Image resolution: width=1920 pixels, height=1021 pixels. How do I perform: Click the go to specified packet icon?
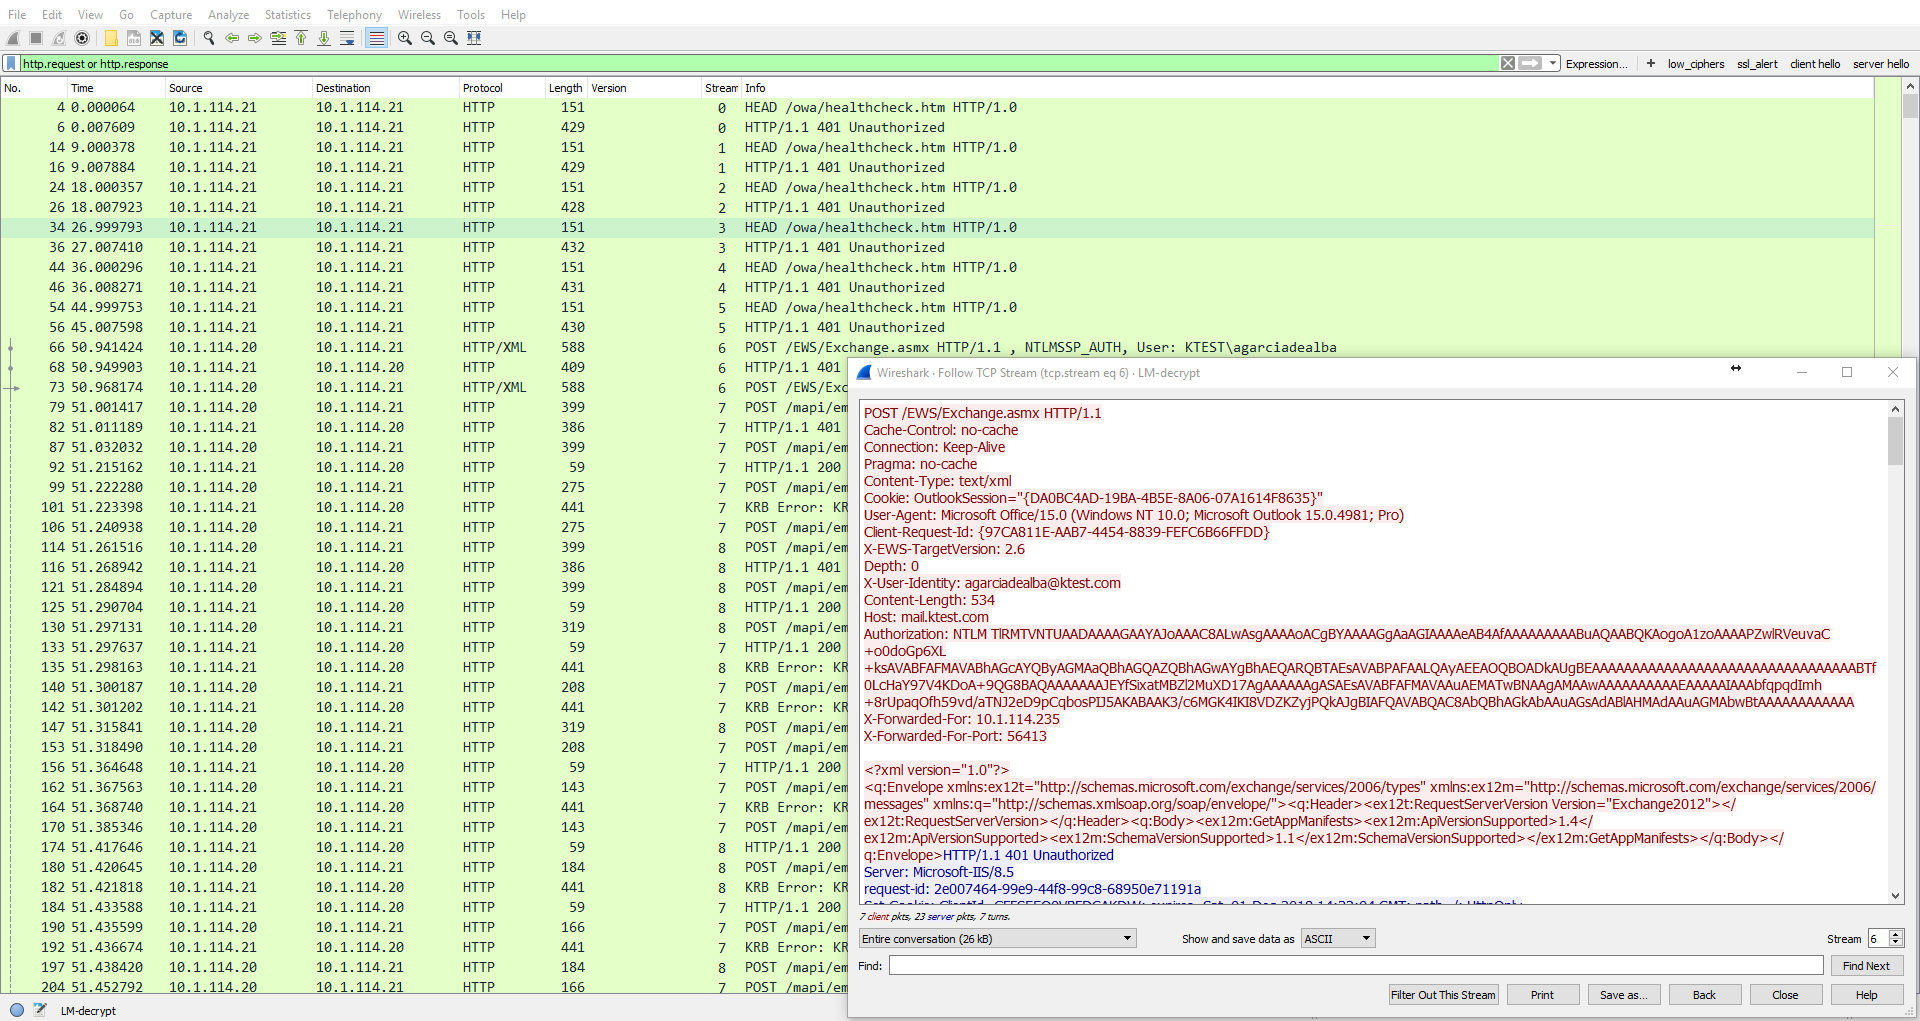[x=278, y=38]
